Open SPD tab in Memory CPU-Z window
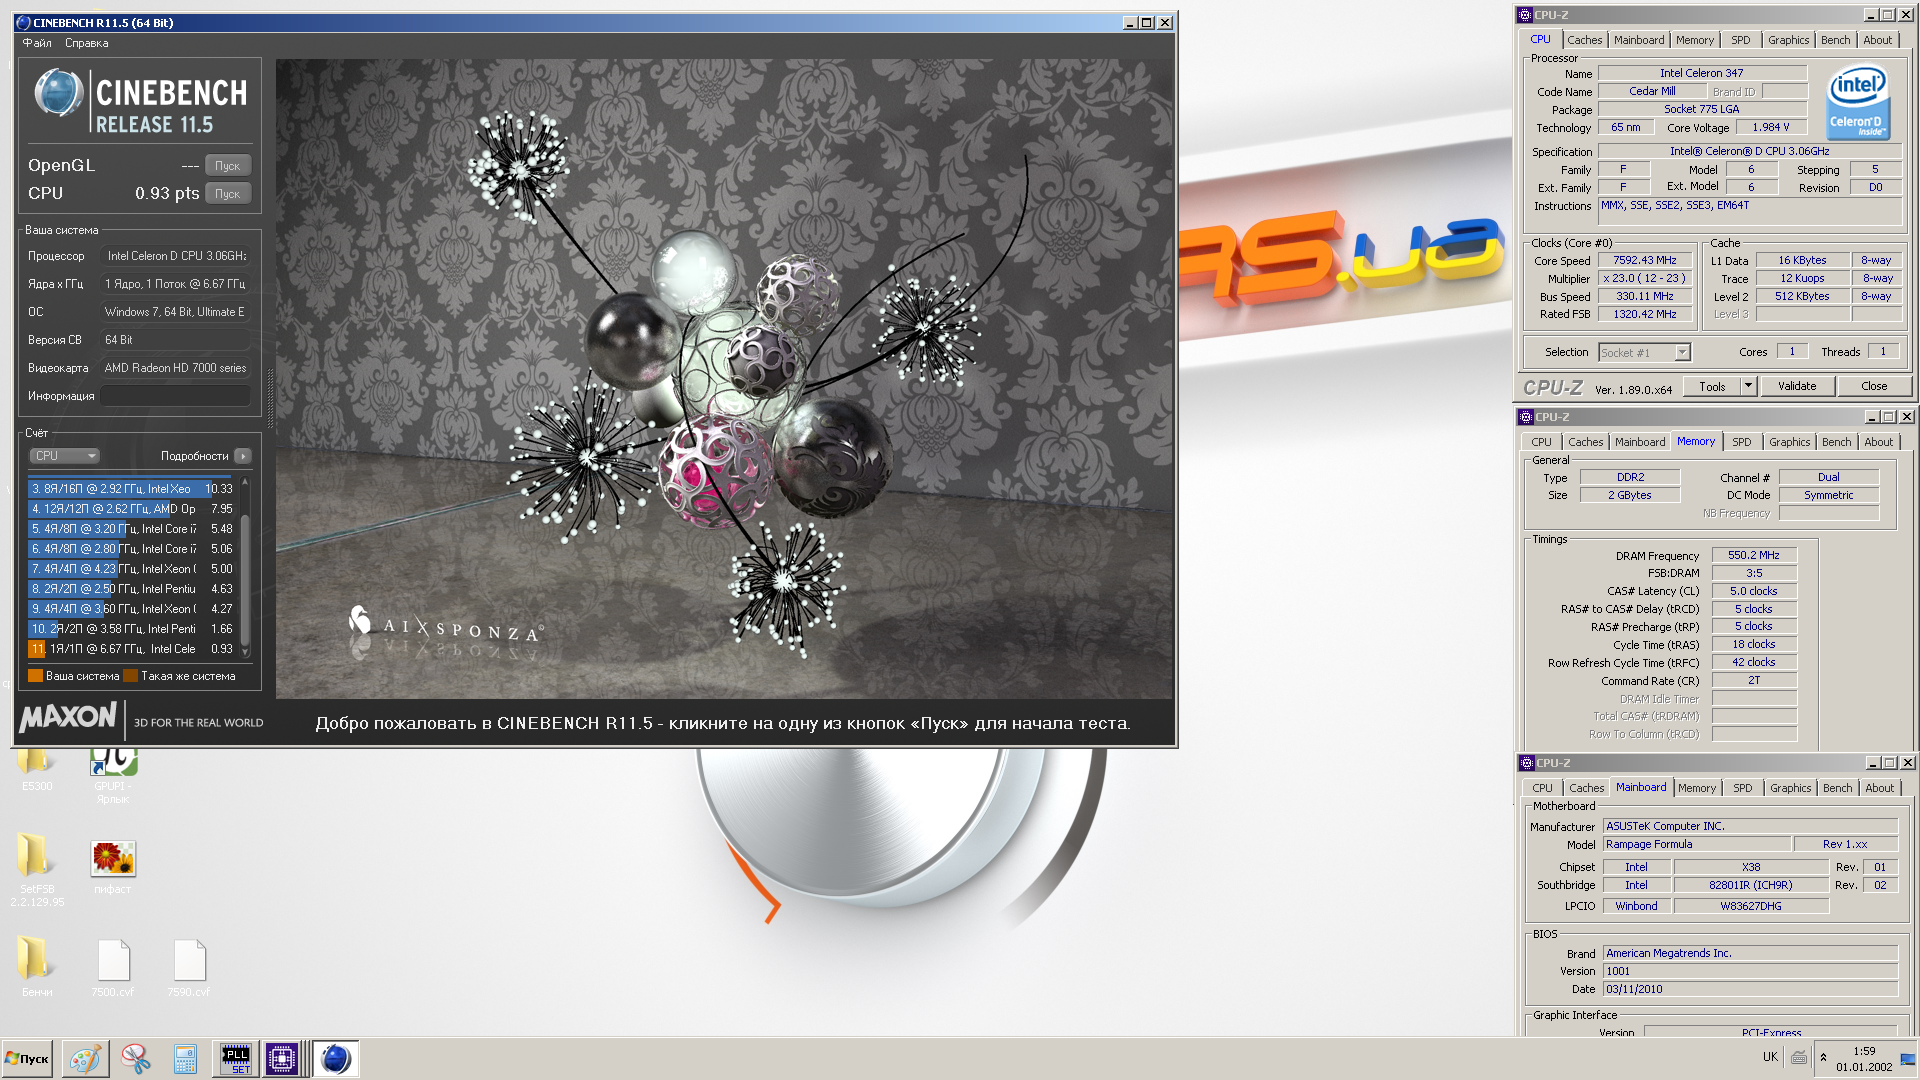Image resolution: width=1920 pixels, height=1080 pixels. click(1742, 442)
